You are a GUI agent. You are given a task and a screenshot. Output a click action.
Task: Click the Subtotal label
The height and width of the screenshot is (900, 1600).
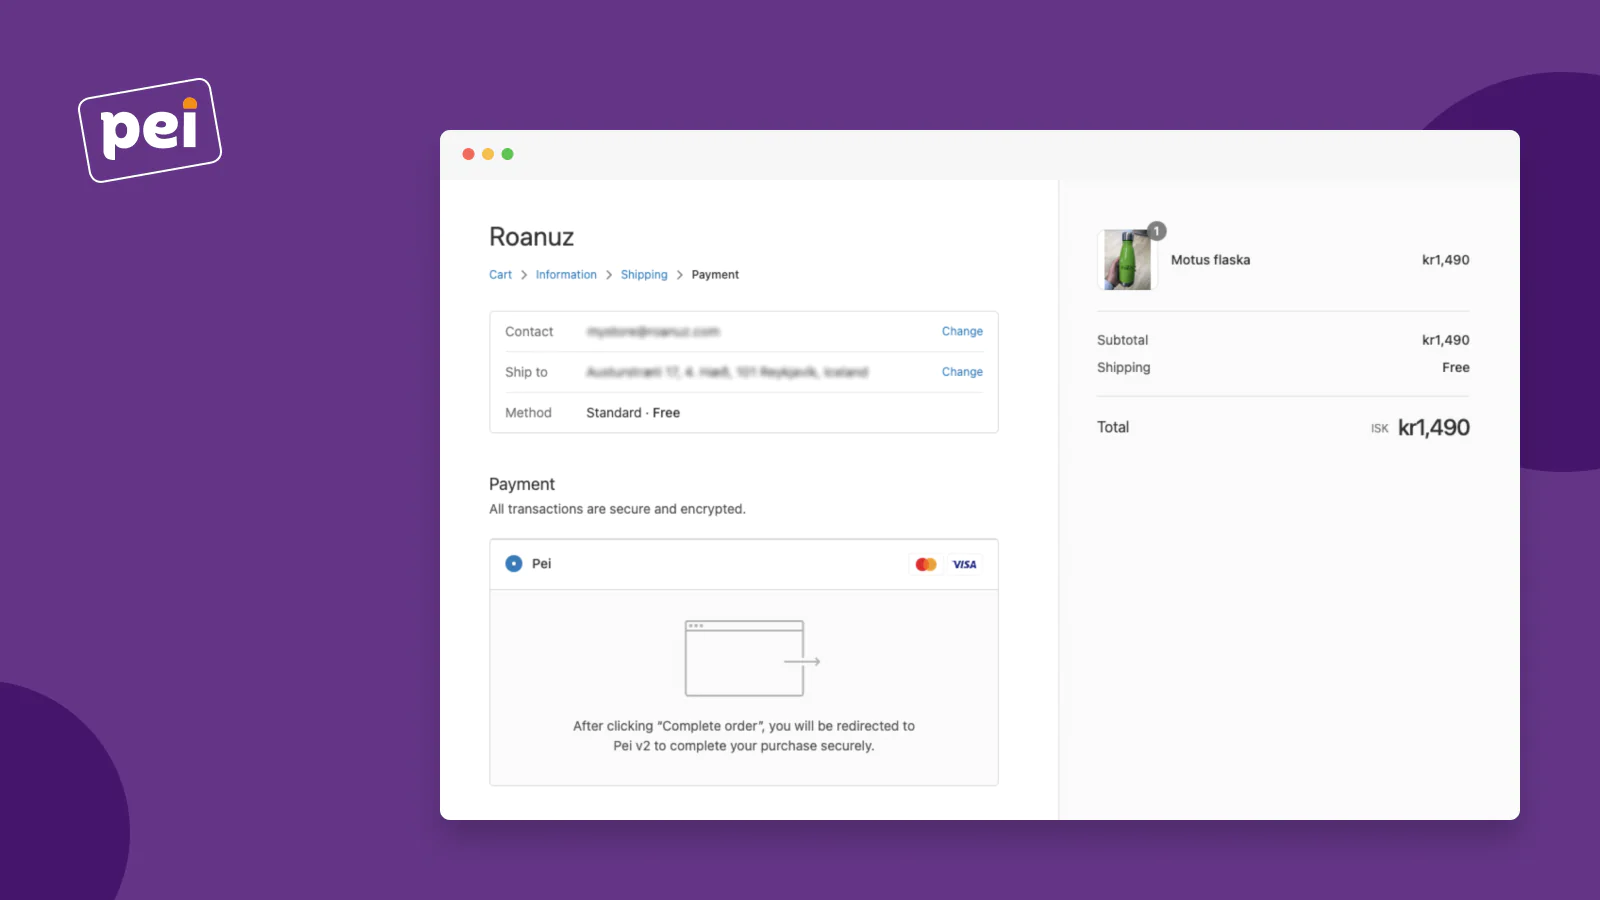[1122, 340]
